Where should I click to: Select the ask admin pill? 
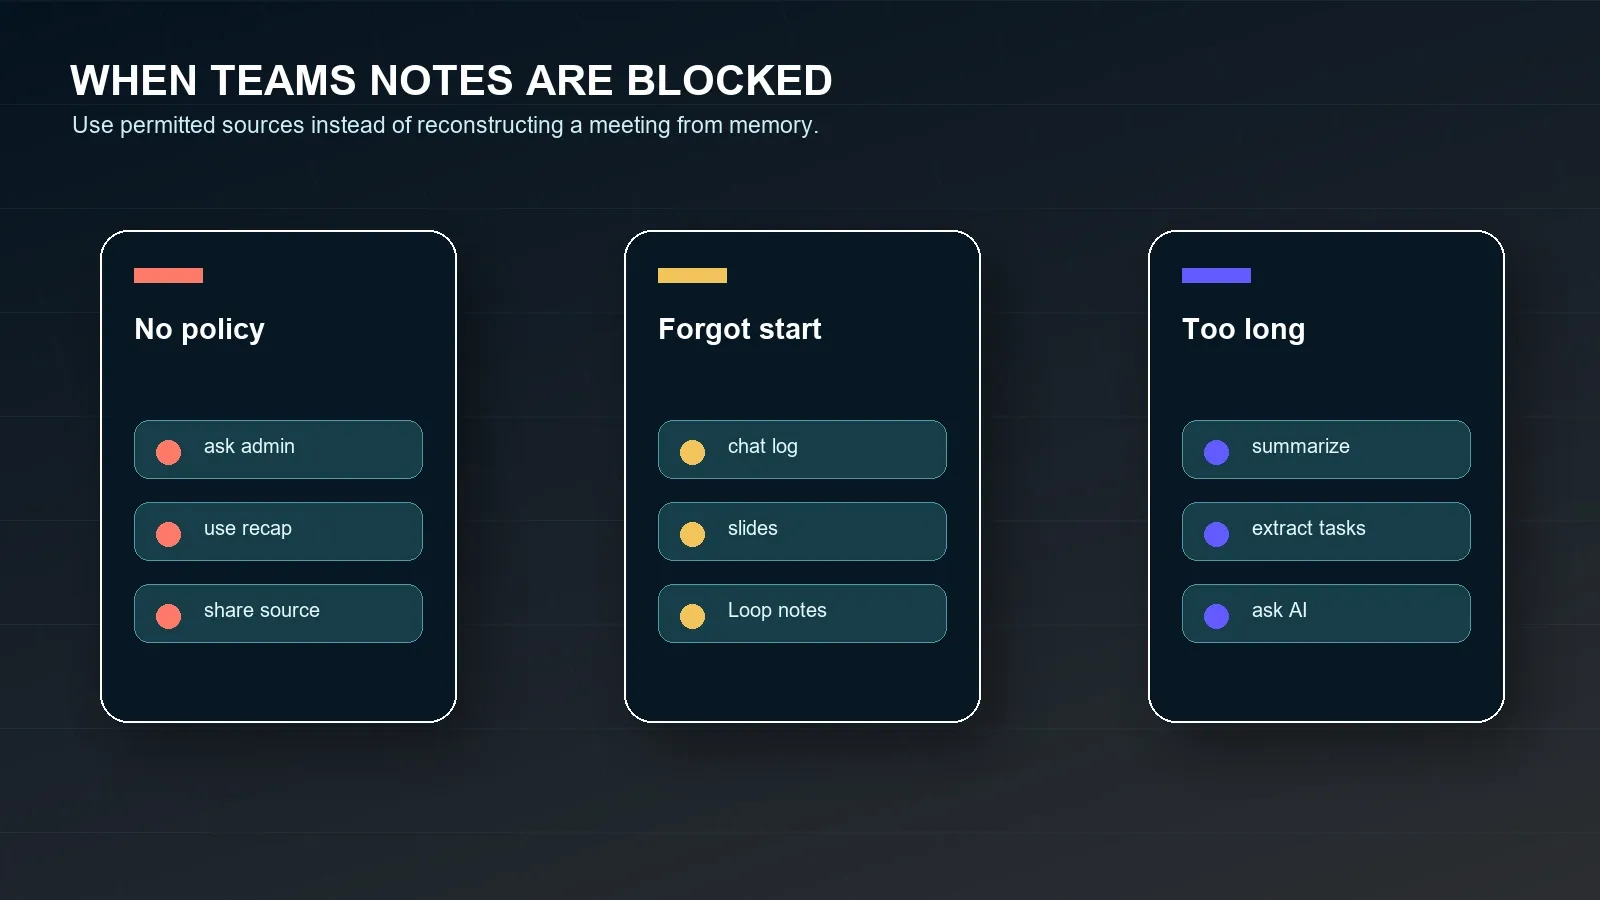[278, 449]
